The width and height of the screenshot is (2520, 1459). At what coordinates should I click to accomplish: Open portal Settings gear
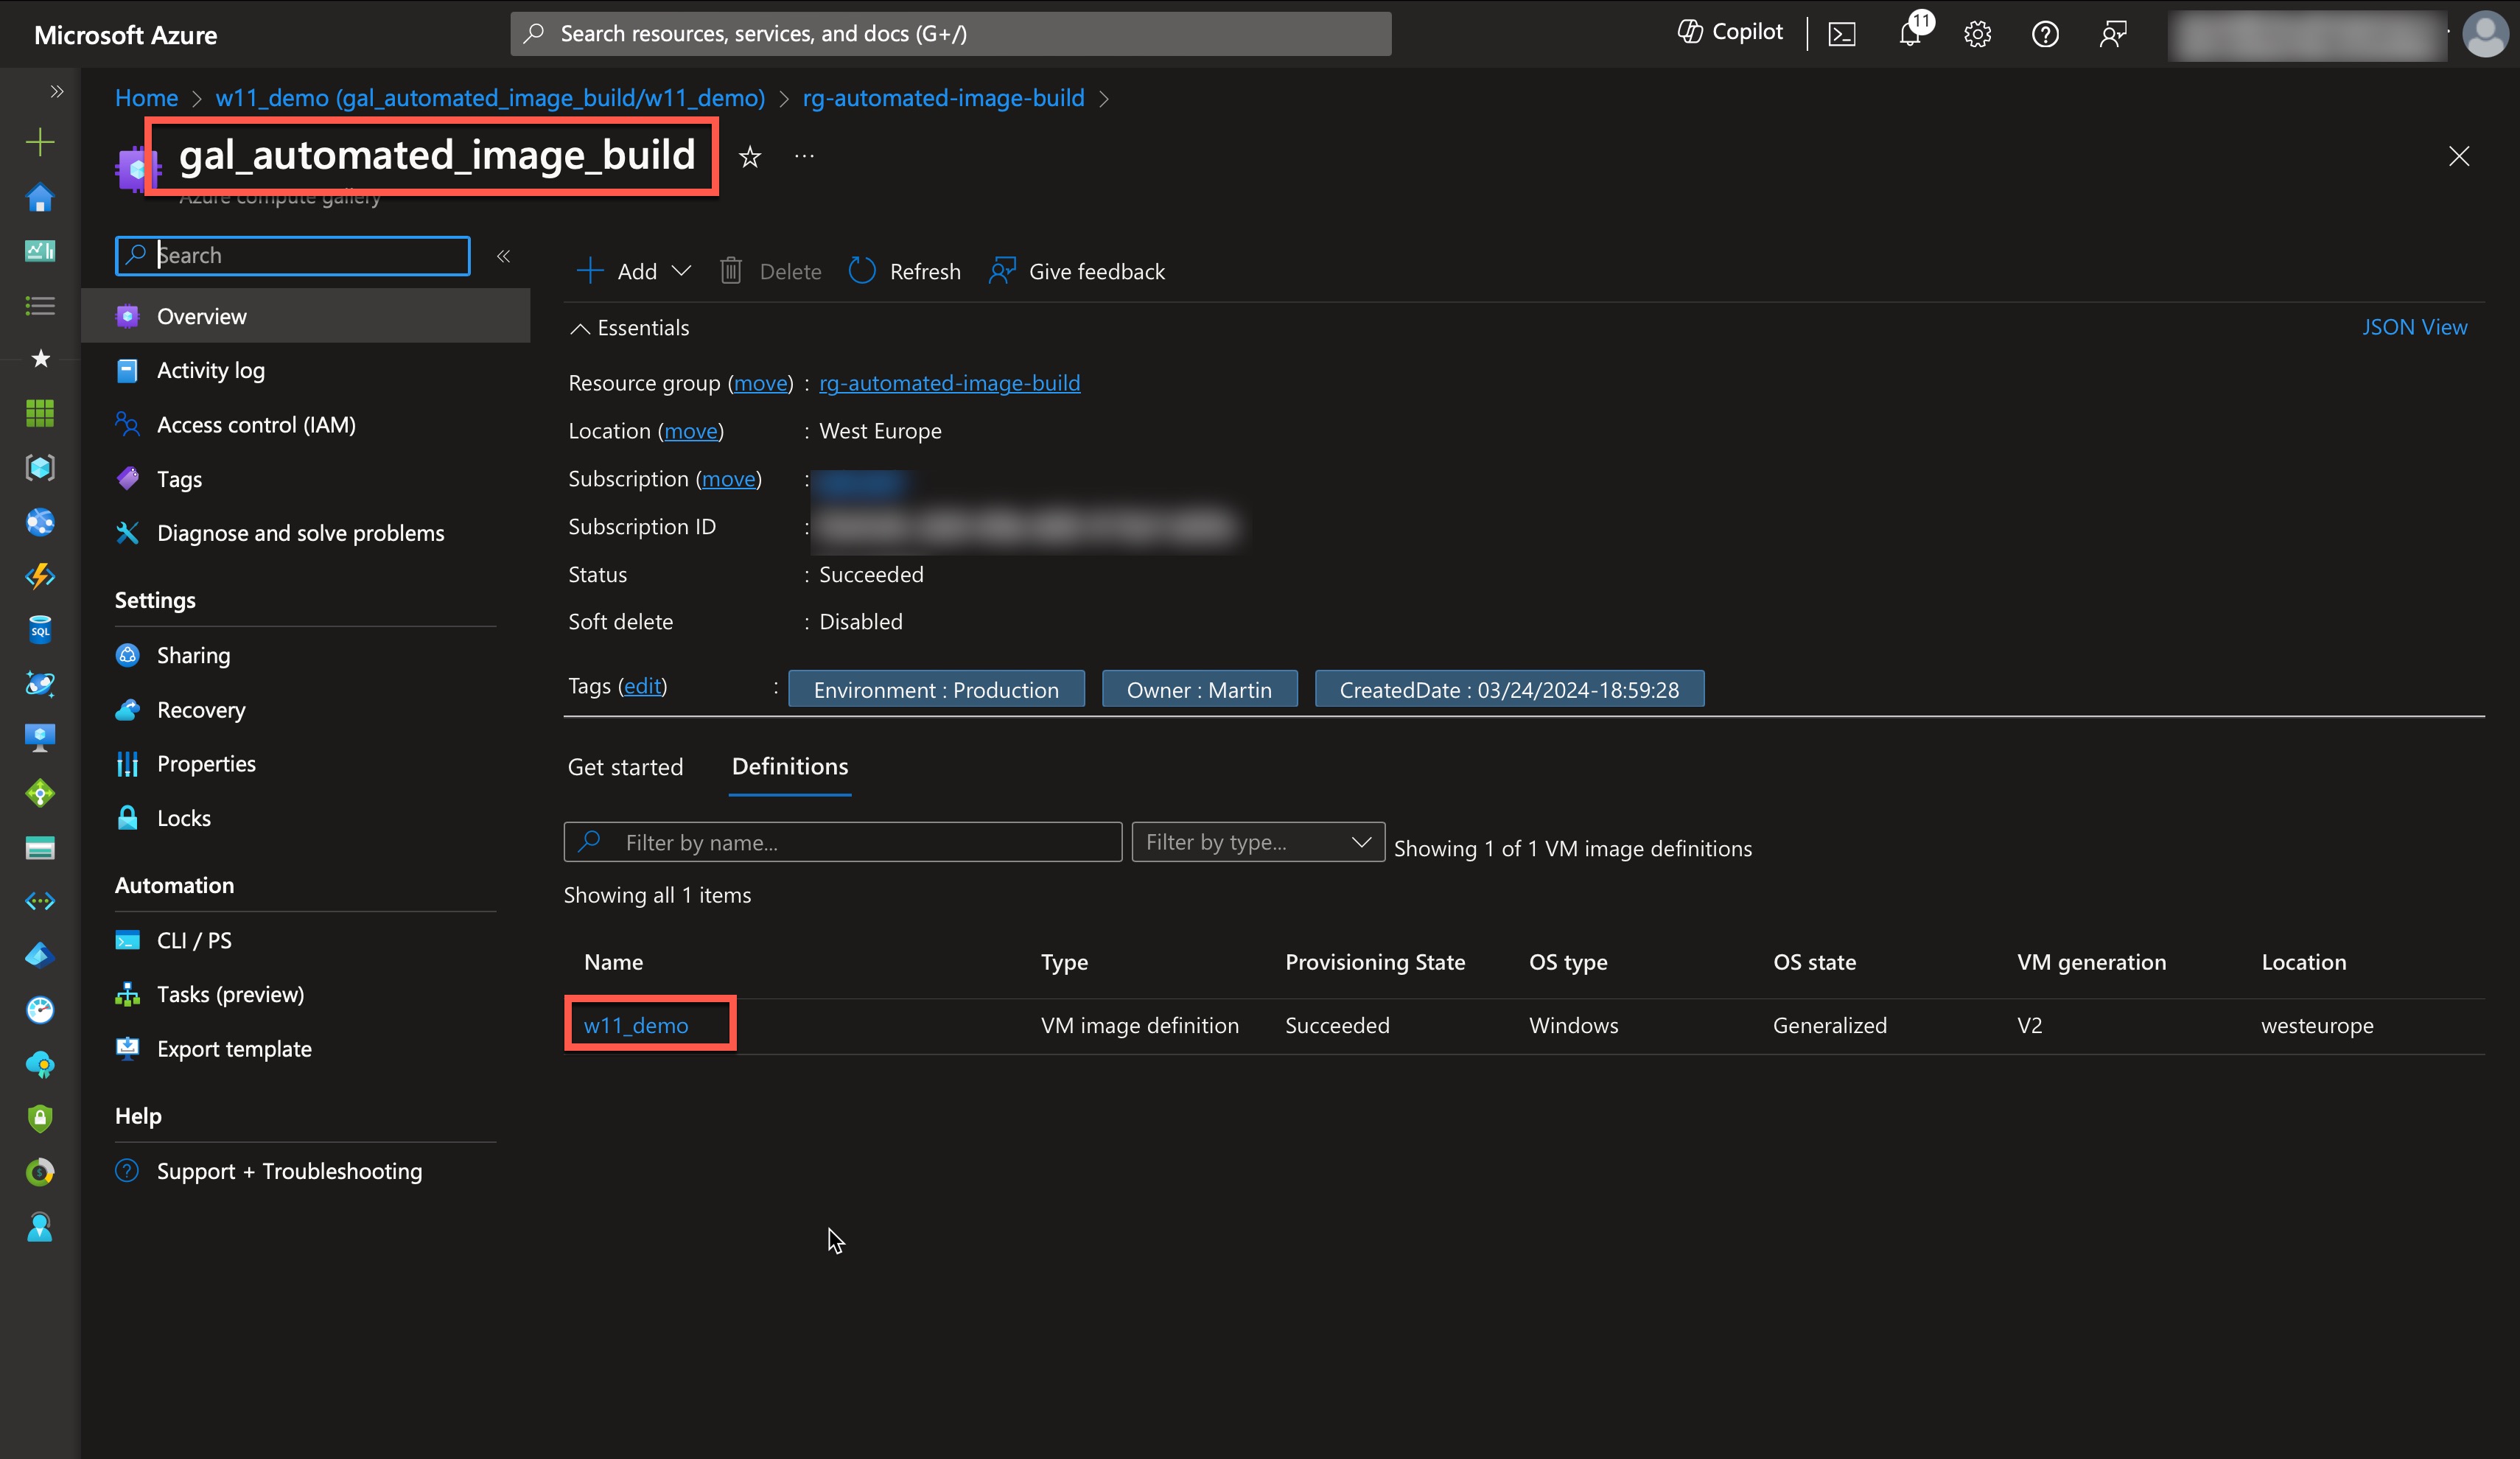[x=1977, y=34]
